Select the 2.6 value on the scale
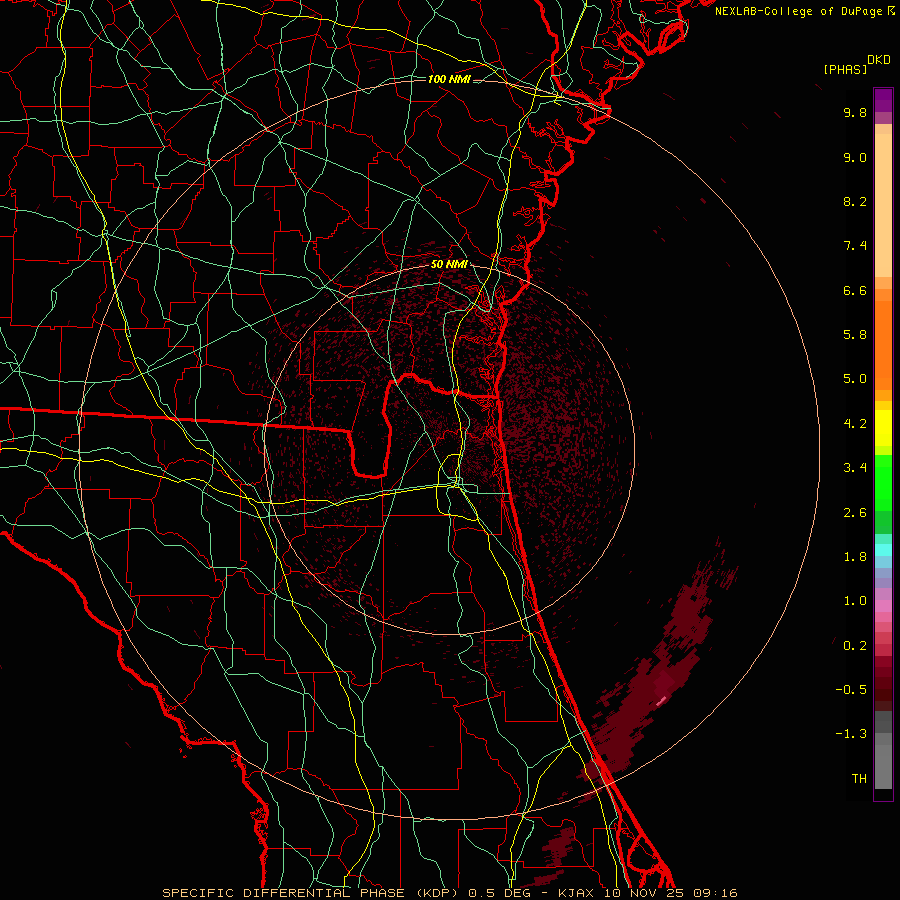This screenshot has height=900, width=900. (x=855, y=513)
